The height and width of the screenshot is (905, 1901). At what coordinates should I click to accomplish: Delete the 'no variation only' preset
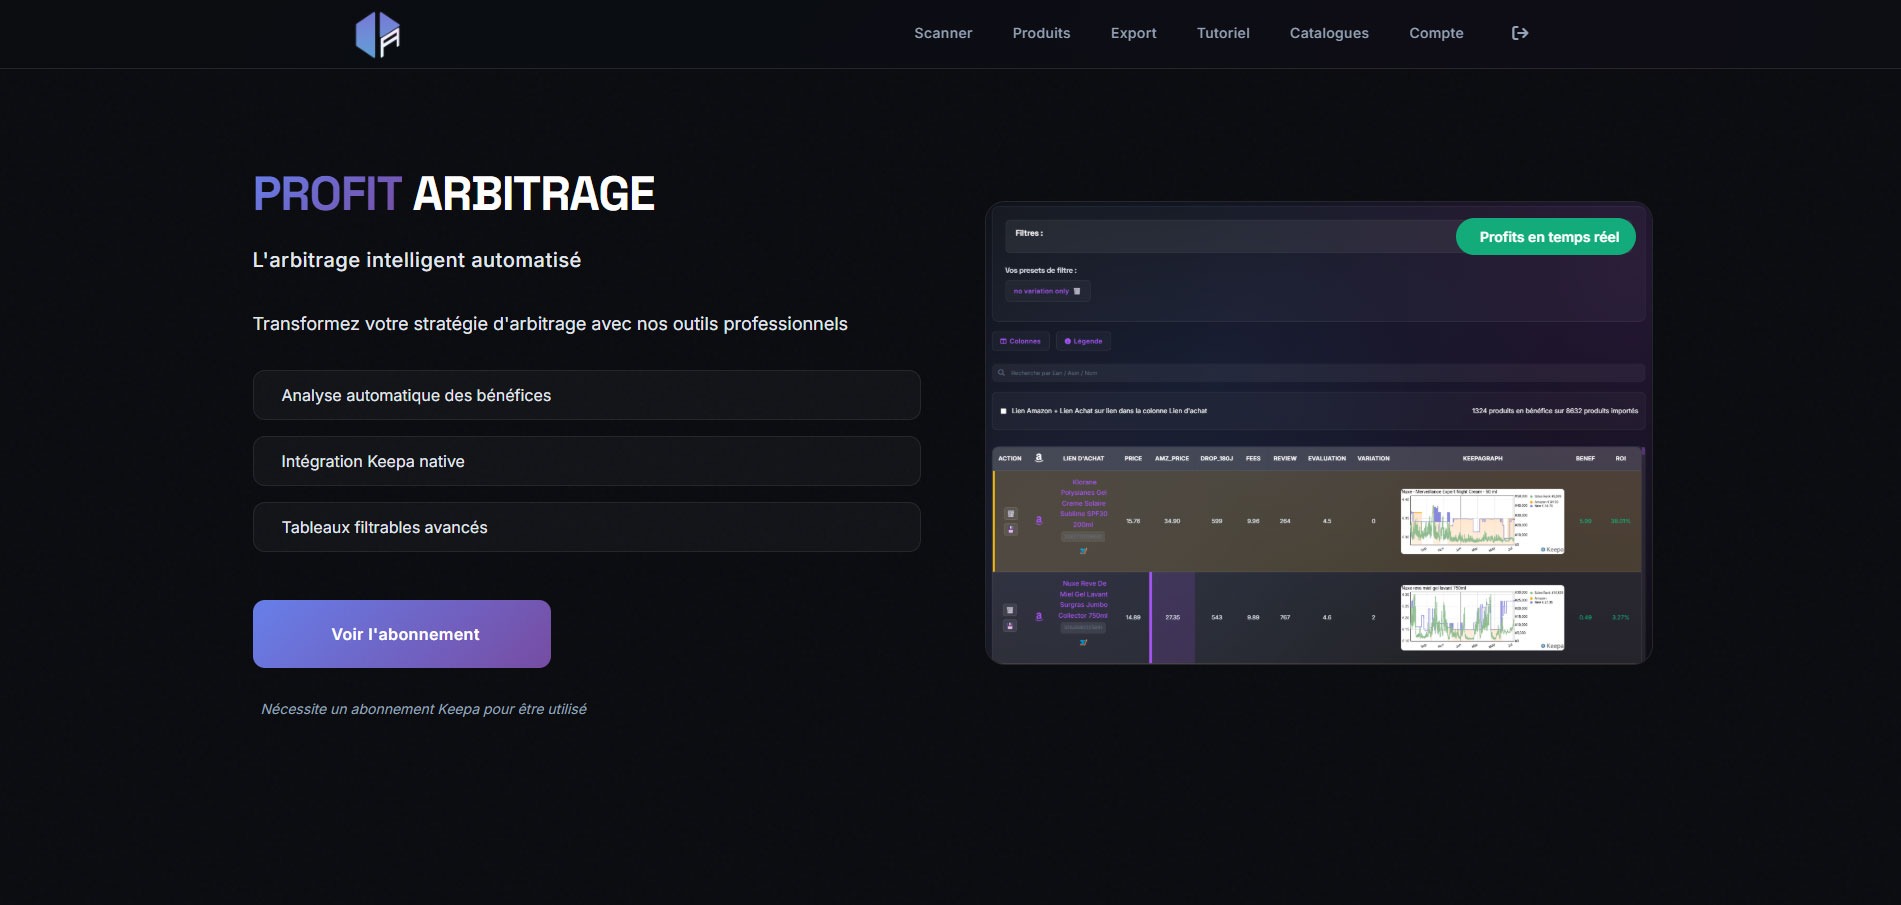pyautogui.click(x=1077, y=291)
